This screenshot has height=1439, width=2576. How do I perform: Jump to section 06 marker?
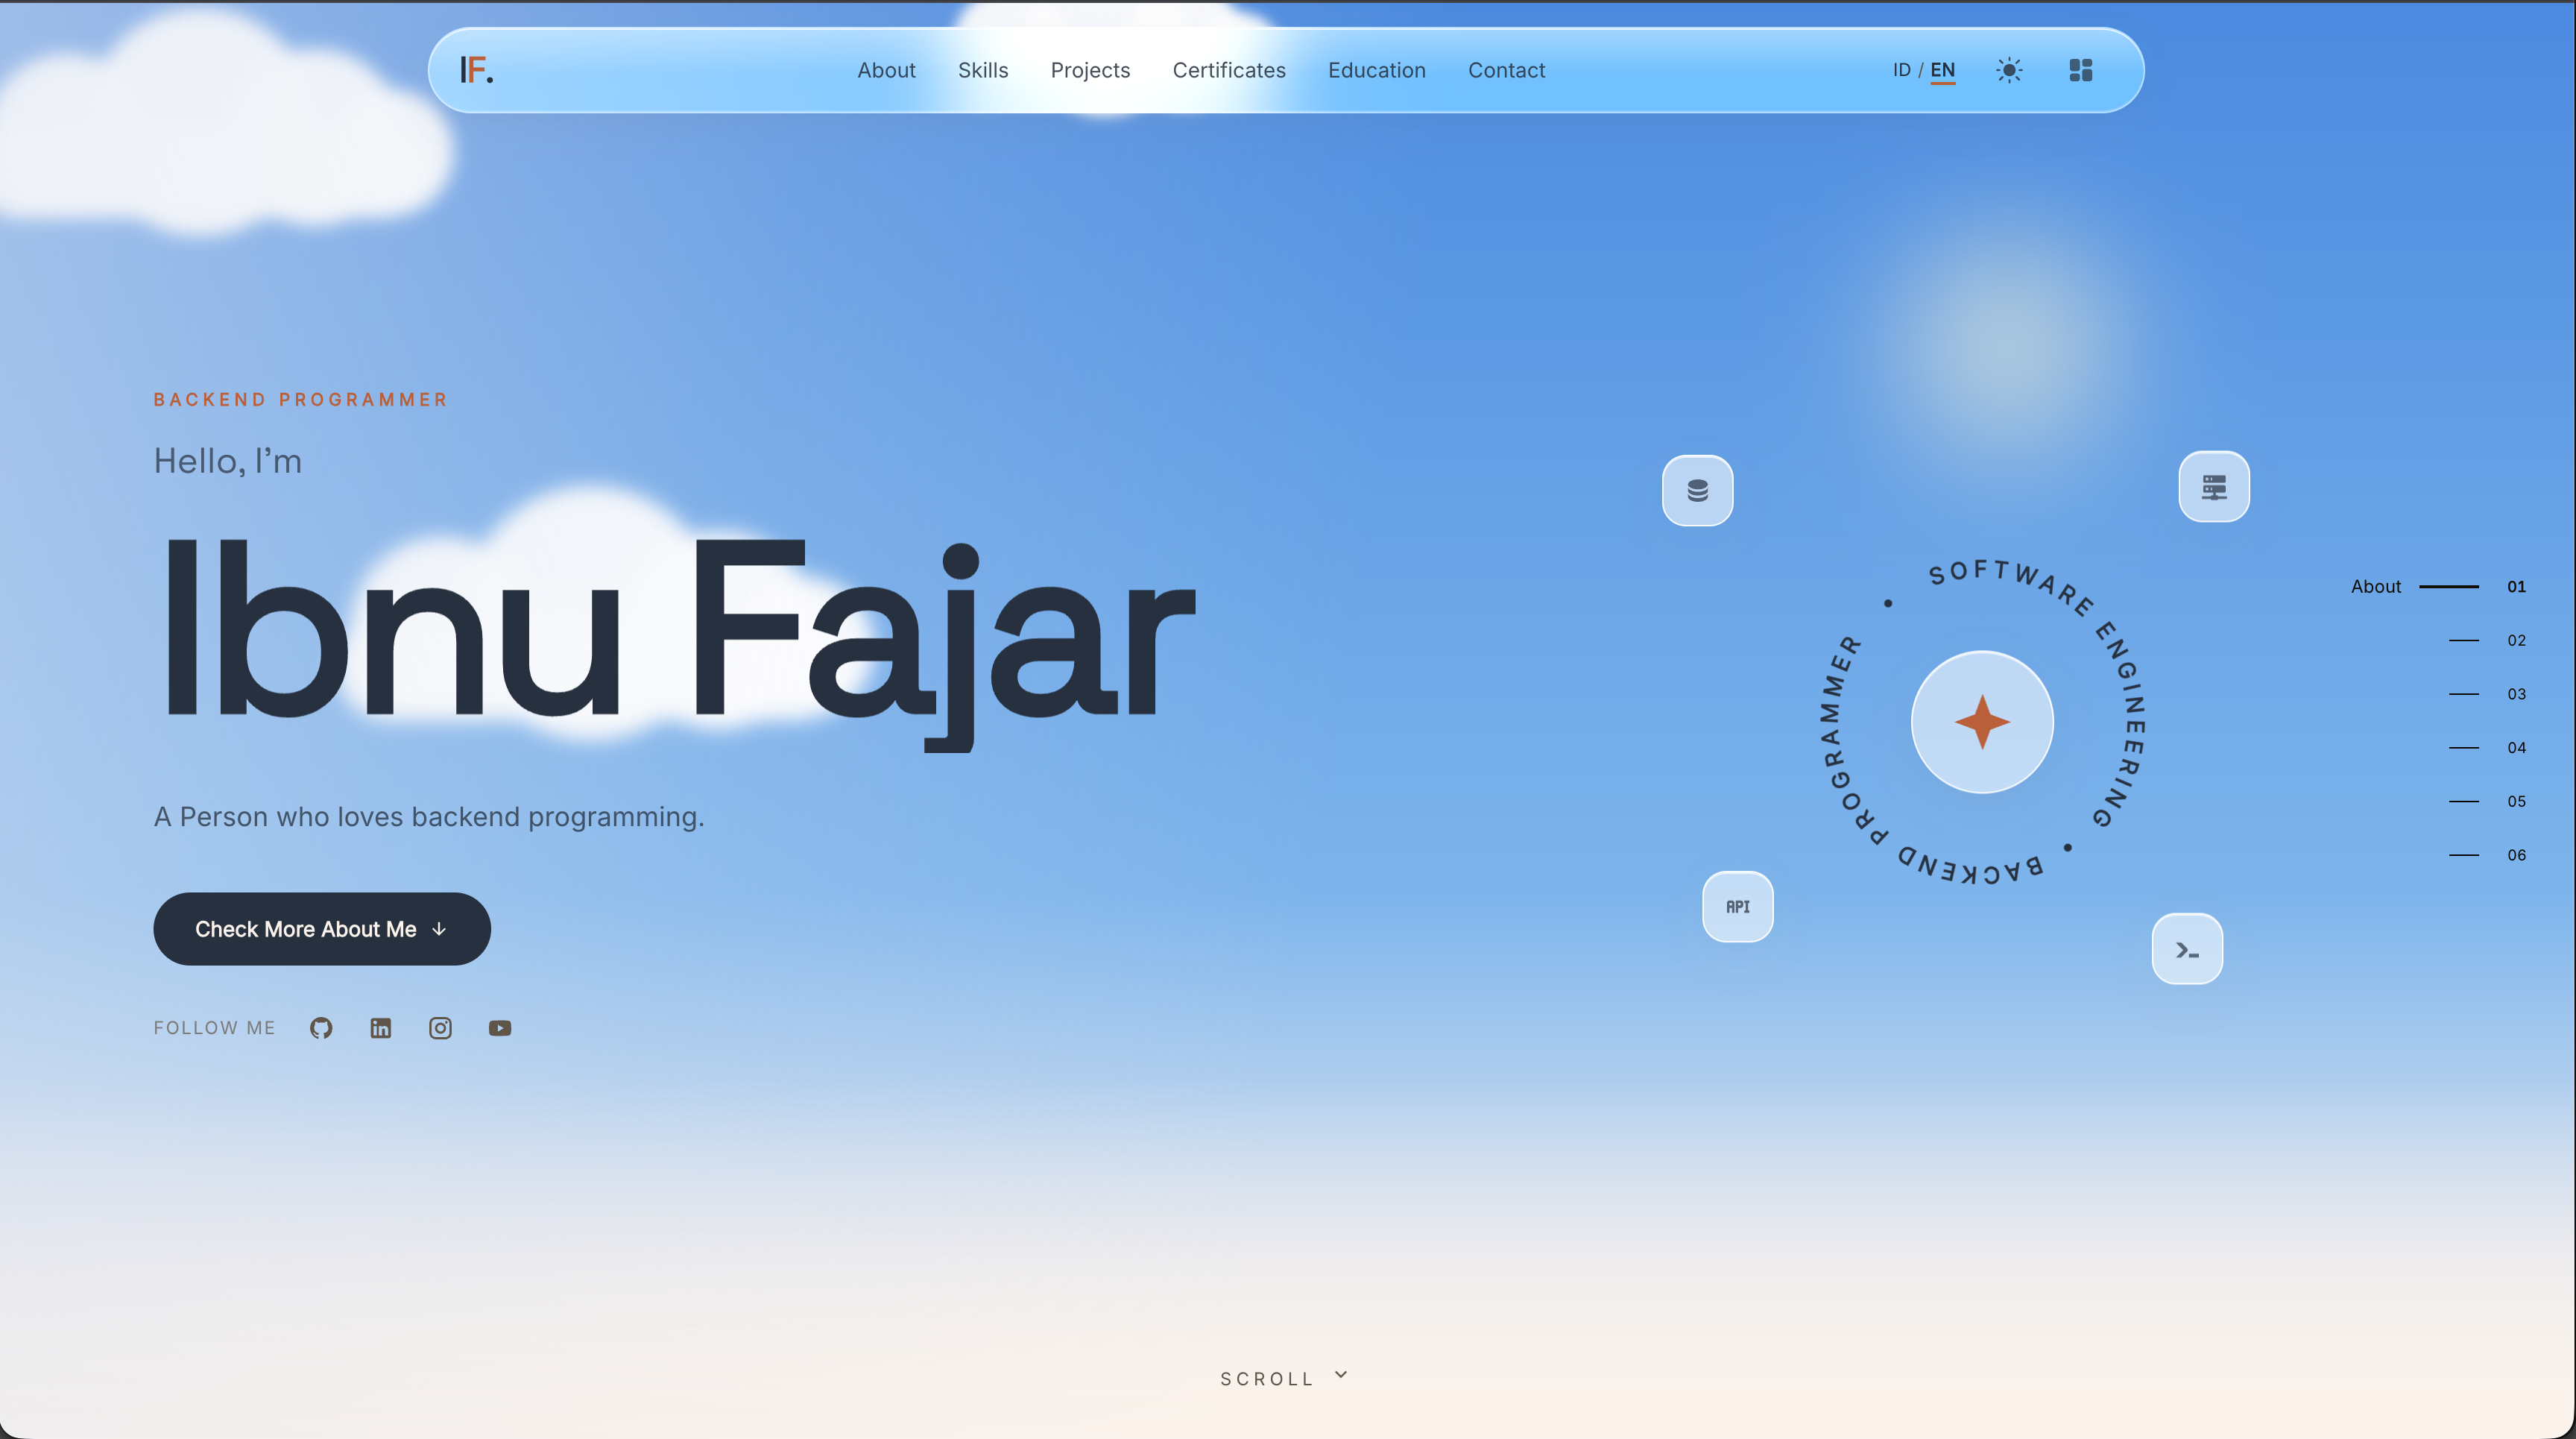click(2487, 855)
